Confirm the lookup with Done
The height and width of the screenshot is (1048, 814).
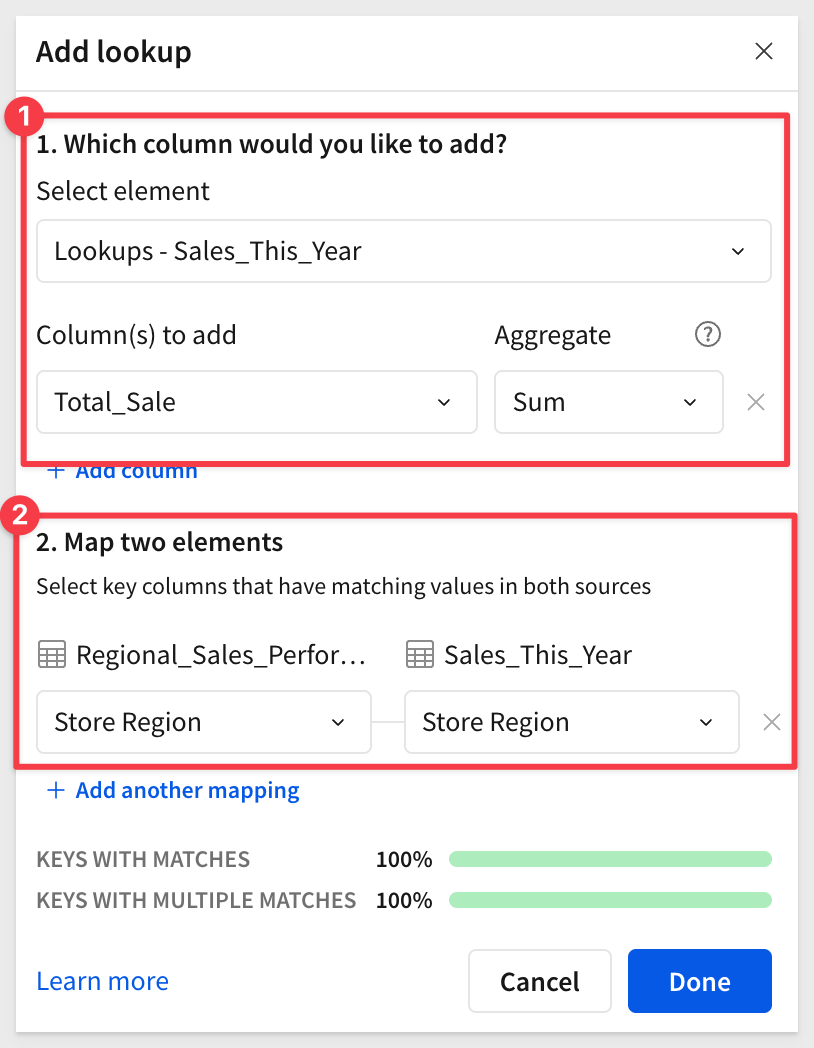point(700,981)
